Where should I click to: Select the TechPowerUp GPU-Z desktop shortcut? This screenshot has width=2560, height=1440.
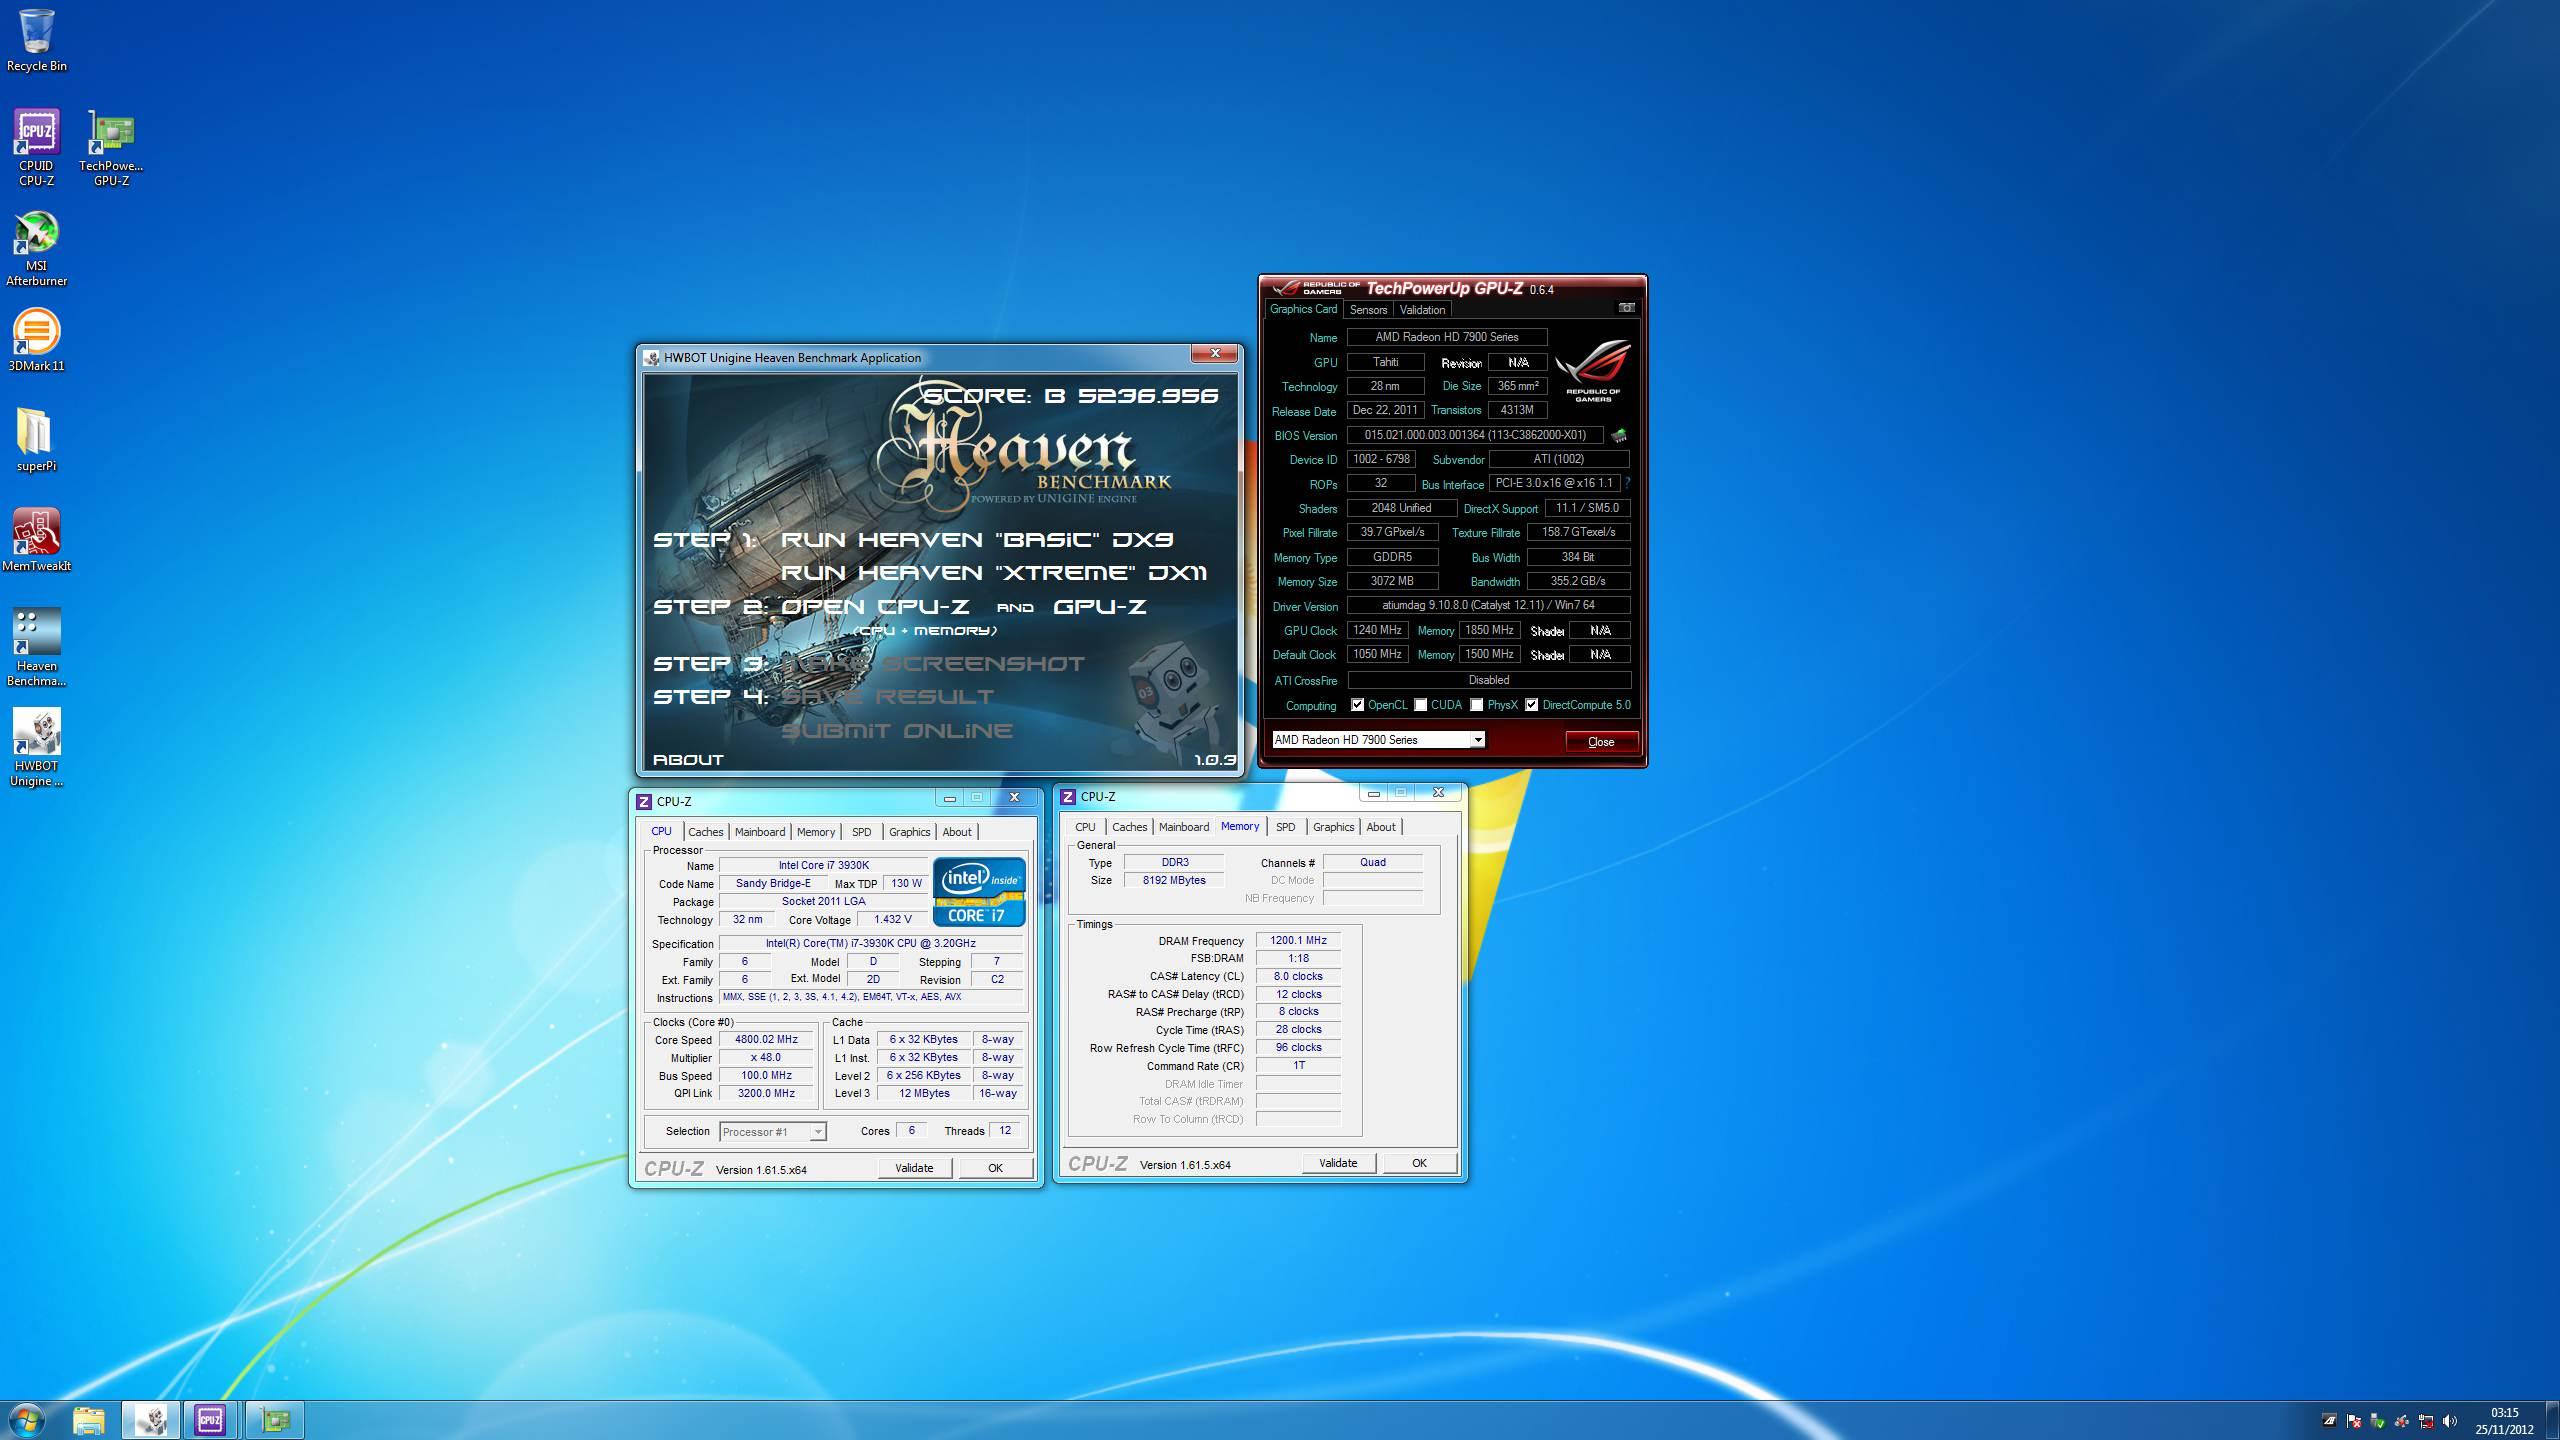(111, 148)
